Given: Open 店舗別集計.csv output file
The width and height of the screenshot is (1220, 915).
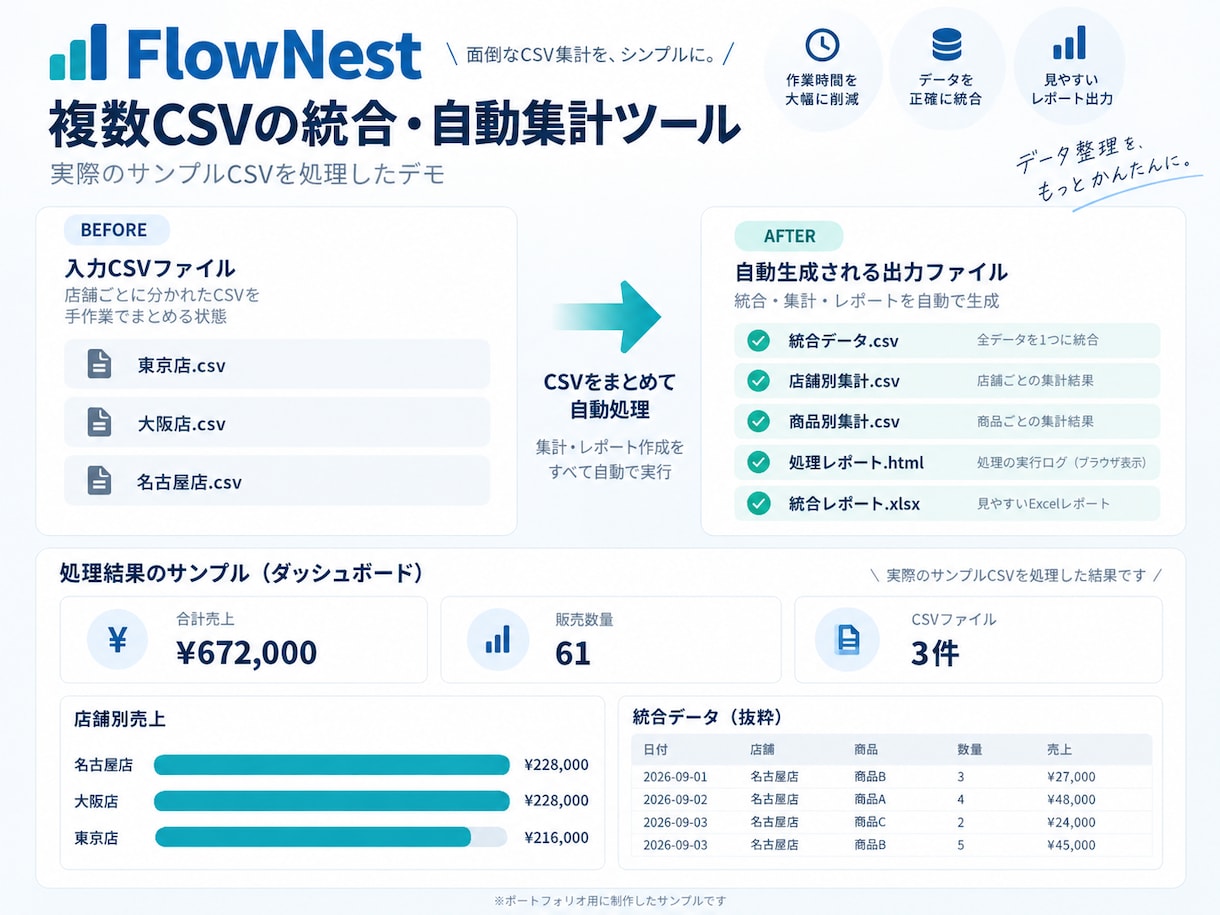Looking at the screenshot, I should (x=947, y=380).
